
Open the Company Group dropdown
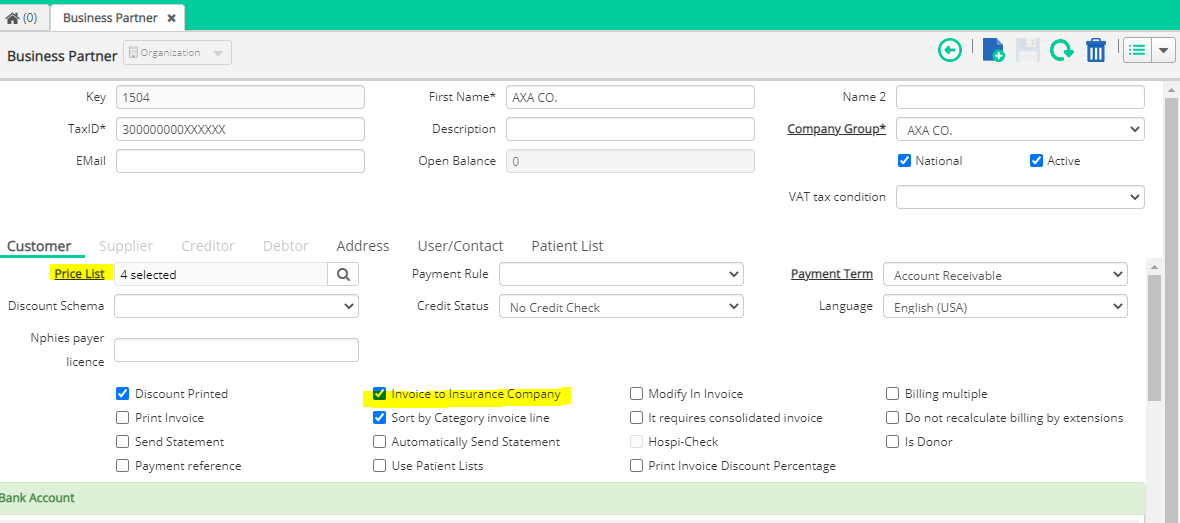click(1020, 129)
